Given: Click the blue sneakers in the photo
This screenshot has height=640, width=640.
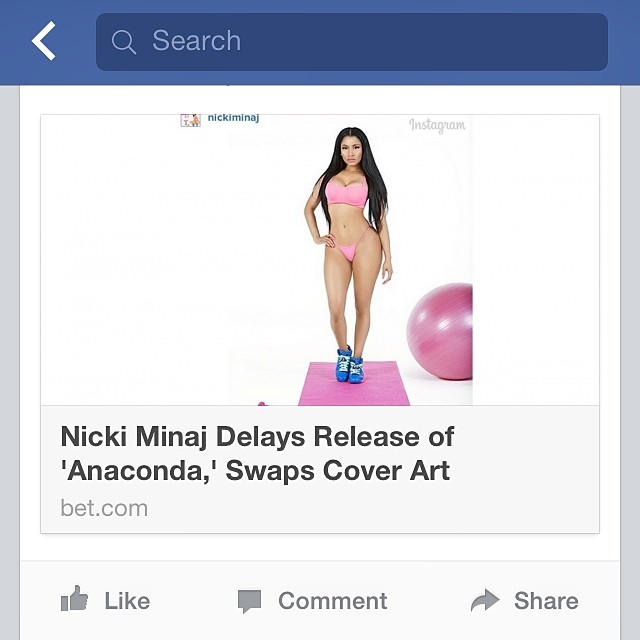Looking at the screenshot, I should coord(350,365).
